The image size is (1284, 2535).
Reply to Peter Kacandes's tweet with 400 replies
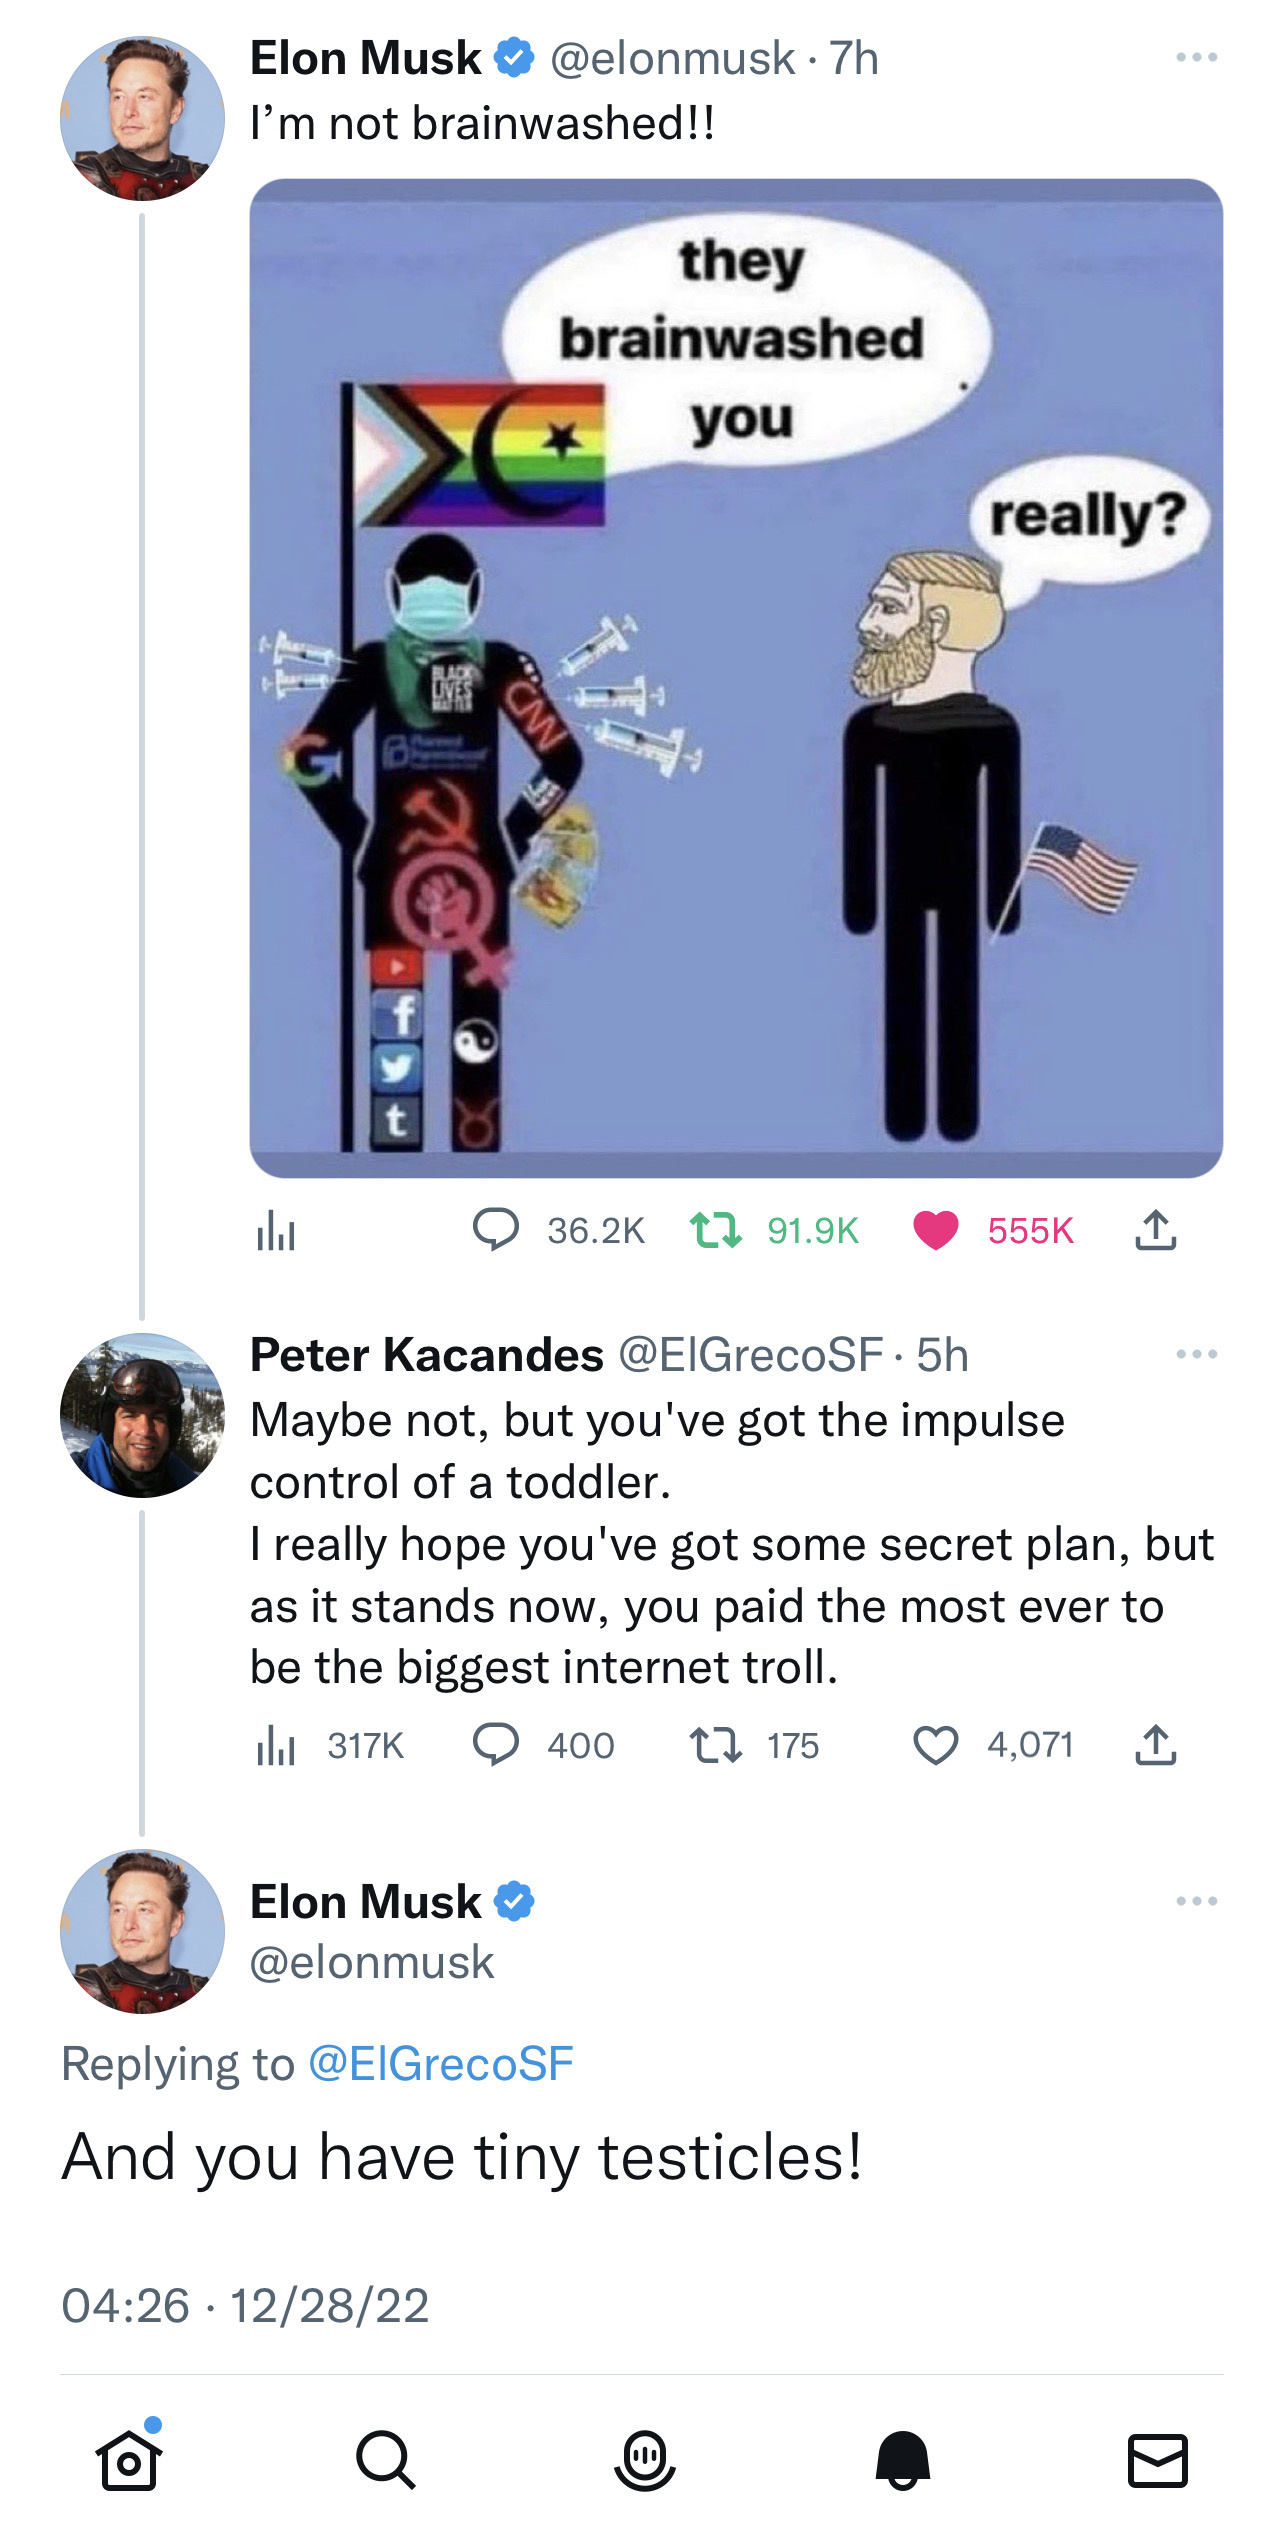[x=496, y=1745]
